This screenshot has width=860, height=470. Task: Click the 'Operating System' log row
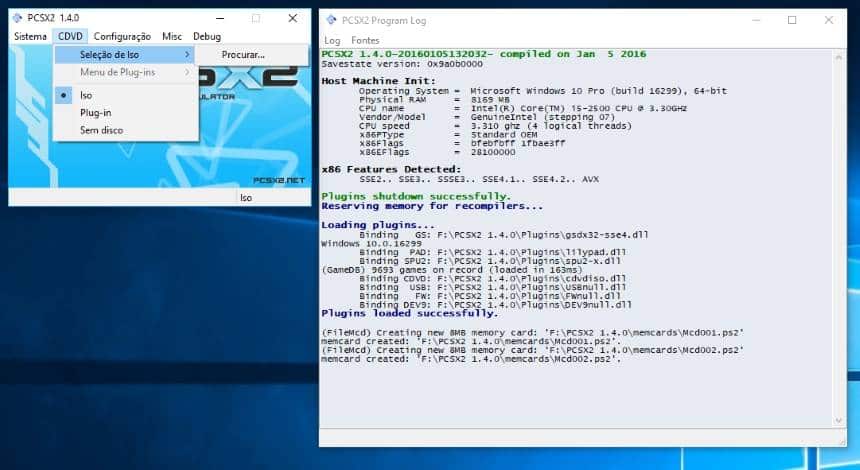pyautogui.click(x=543, y=91)
